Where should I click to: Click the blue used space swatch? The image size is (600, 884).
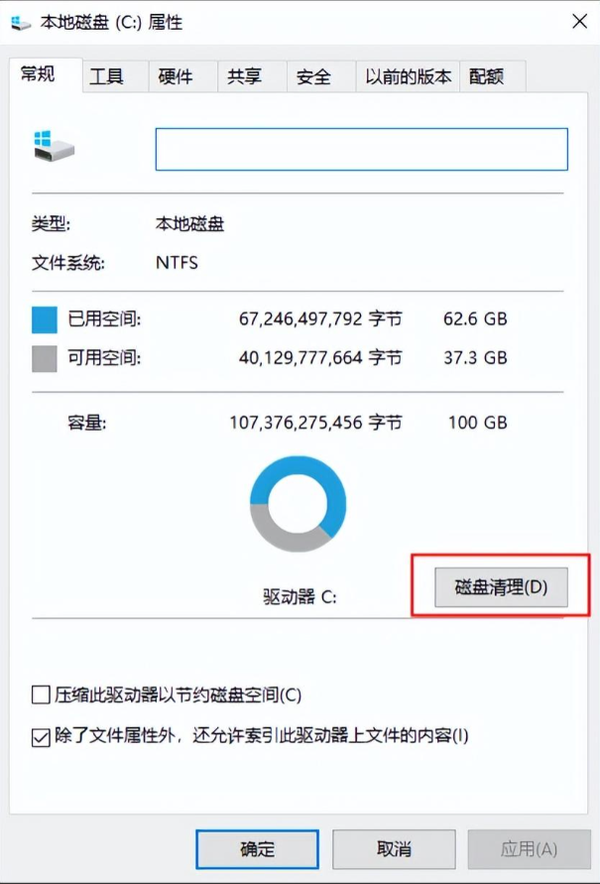coord(45,320)
